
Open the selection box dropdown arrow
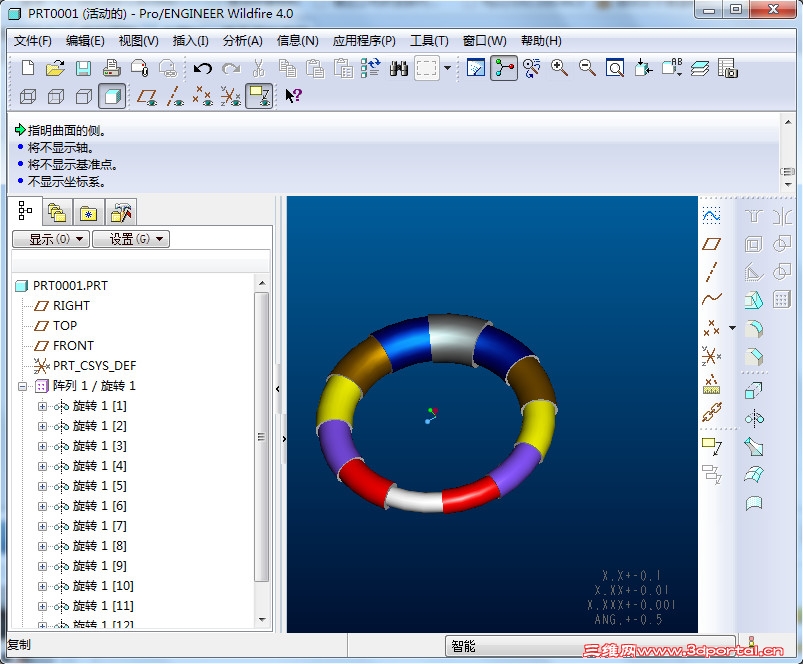(x=447, y=68)
